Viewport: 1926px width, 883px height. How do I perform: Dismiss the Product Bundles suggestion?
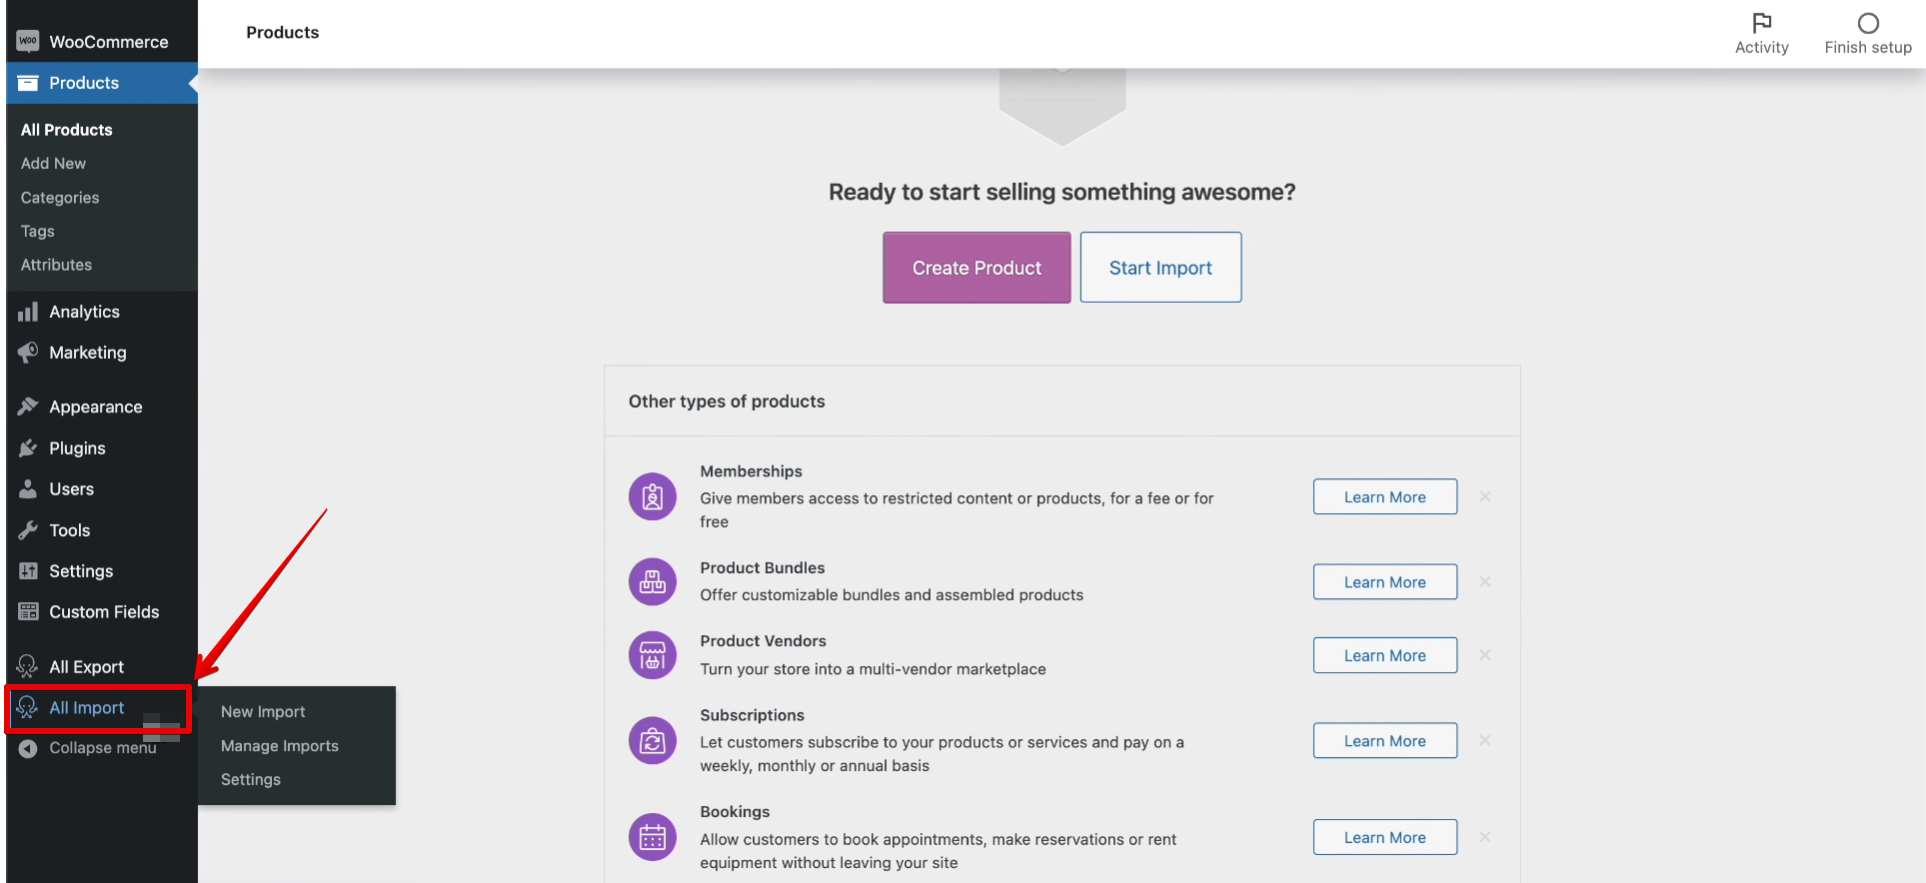[1485, 582]
